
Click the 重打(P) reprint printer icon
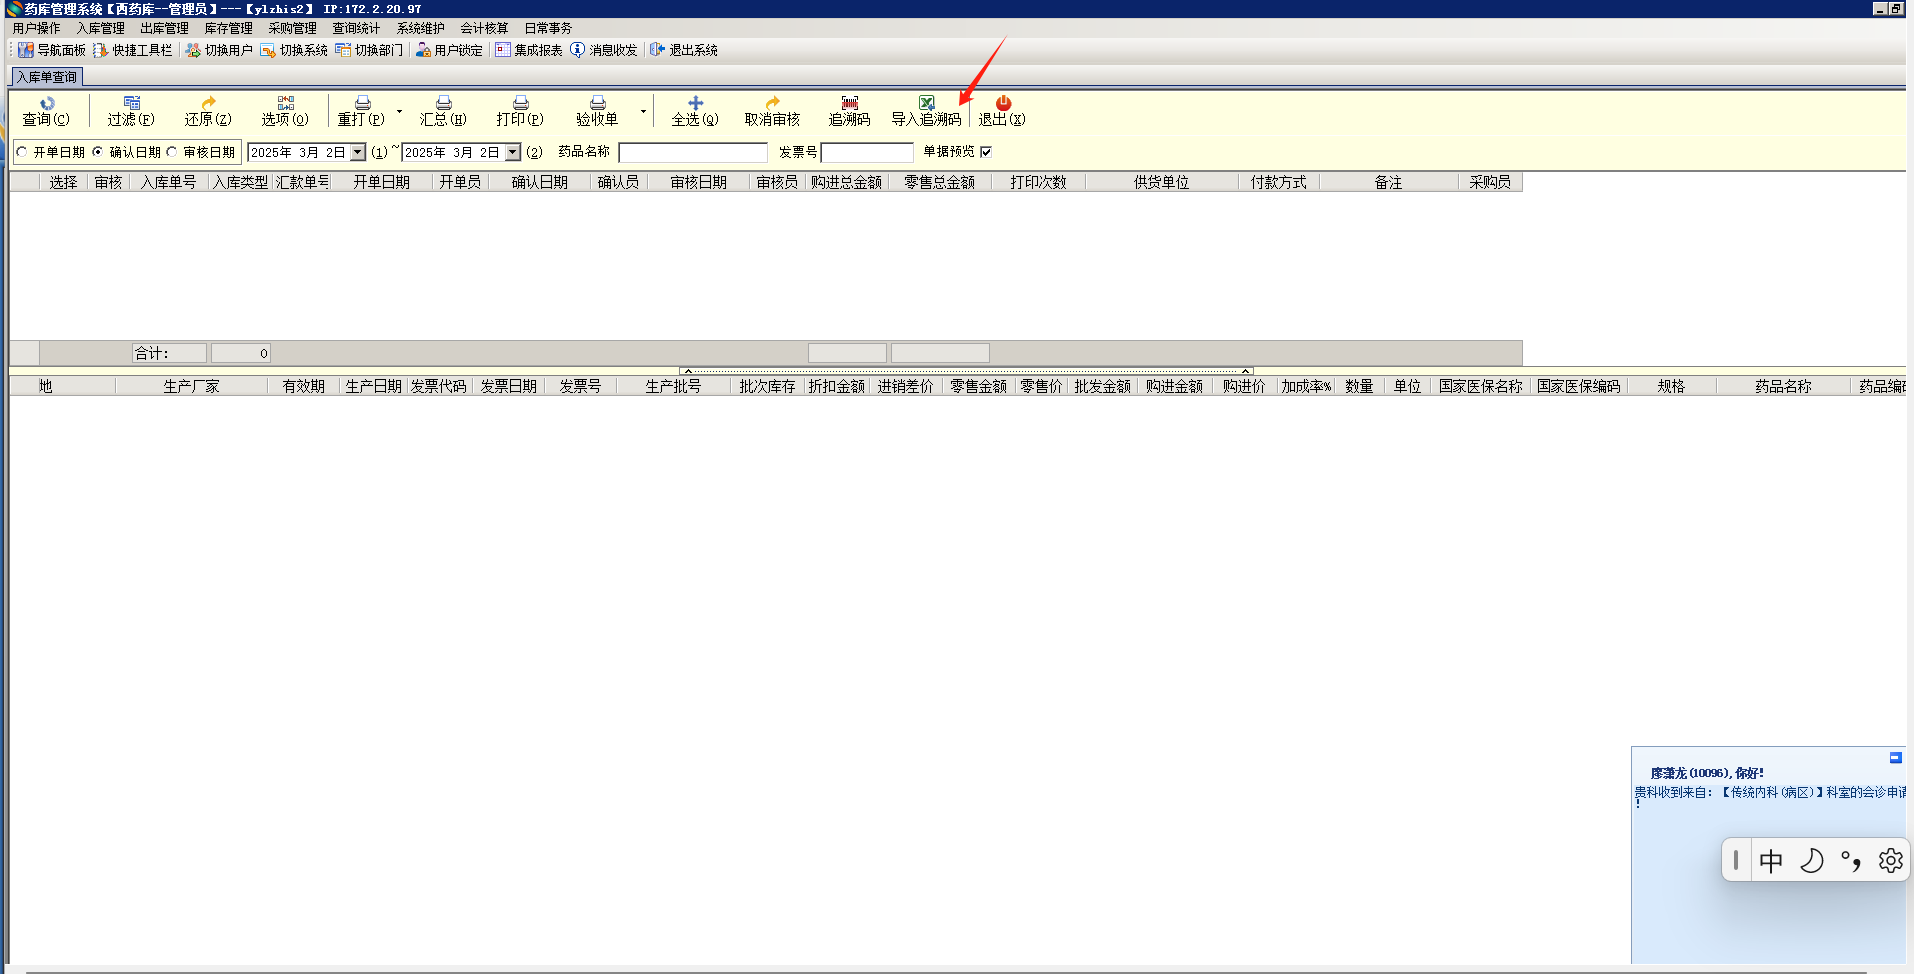pyautogui.click(x=362, y=103)
